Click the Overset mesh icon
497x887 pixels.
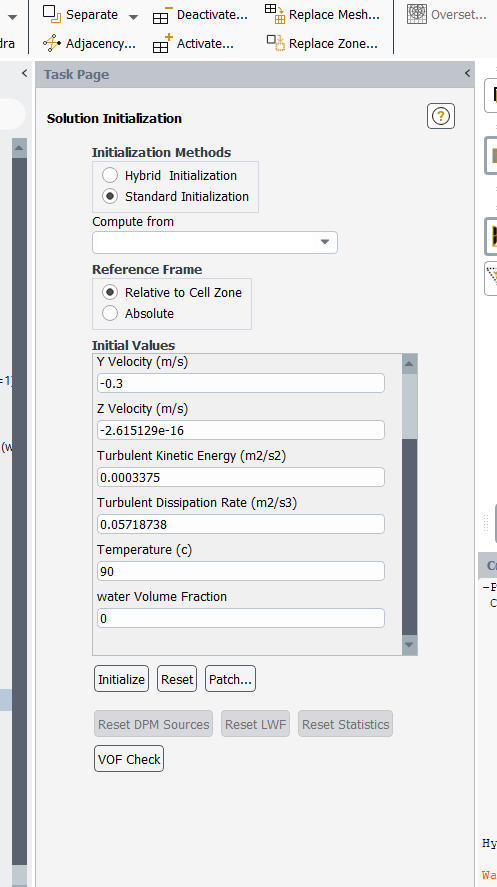pos(417,14)
